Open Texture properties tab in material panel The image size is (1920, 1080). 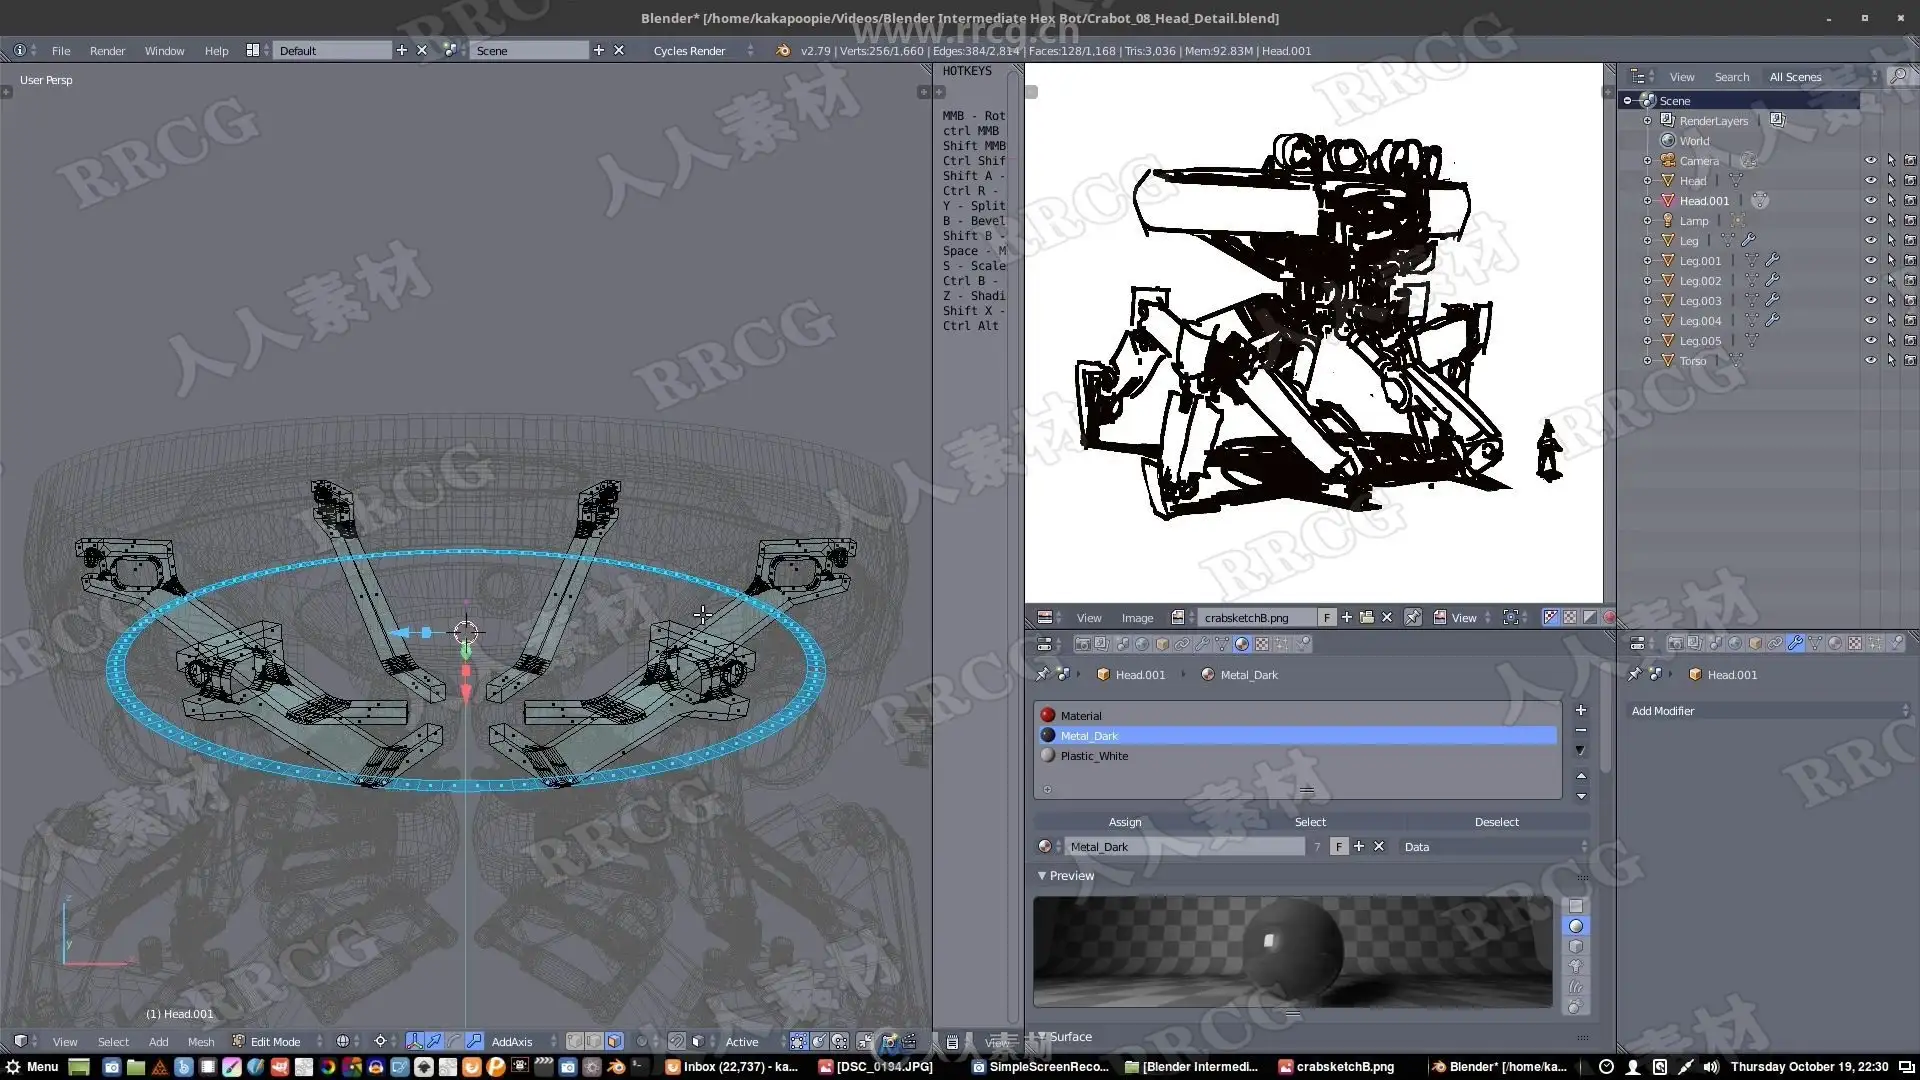pyautogui.click(x=1262, y=645)
